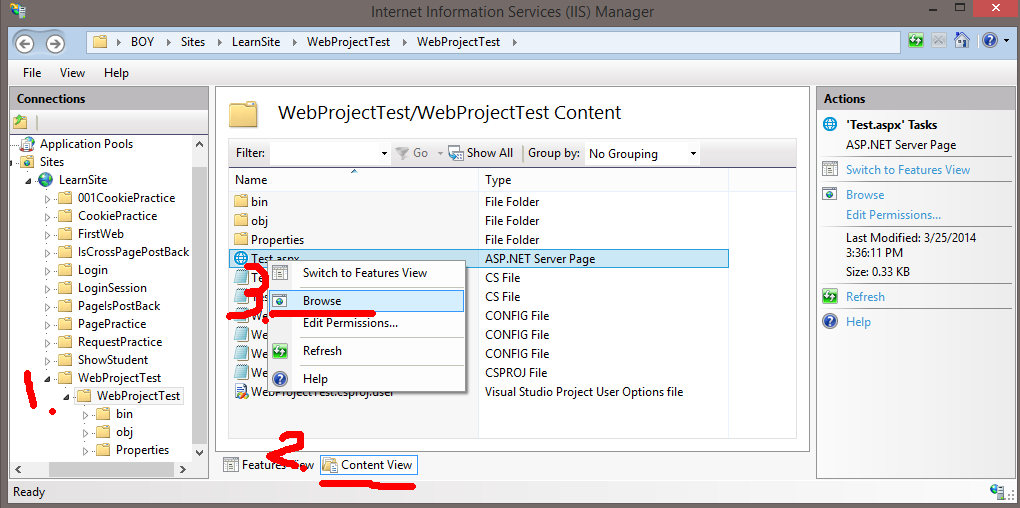
Task: Expand the ShowStudent tree node
Action: pos(47,360)
